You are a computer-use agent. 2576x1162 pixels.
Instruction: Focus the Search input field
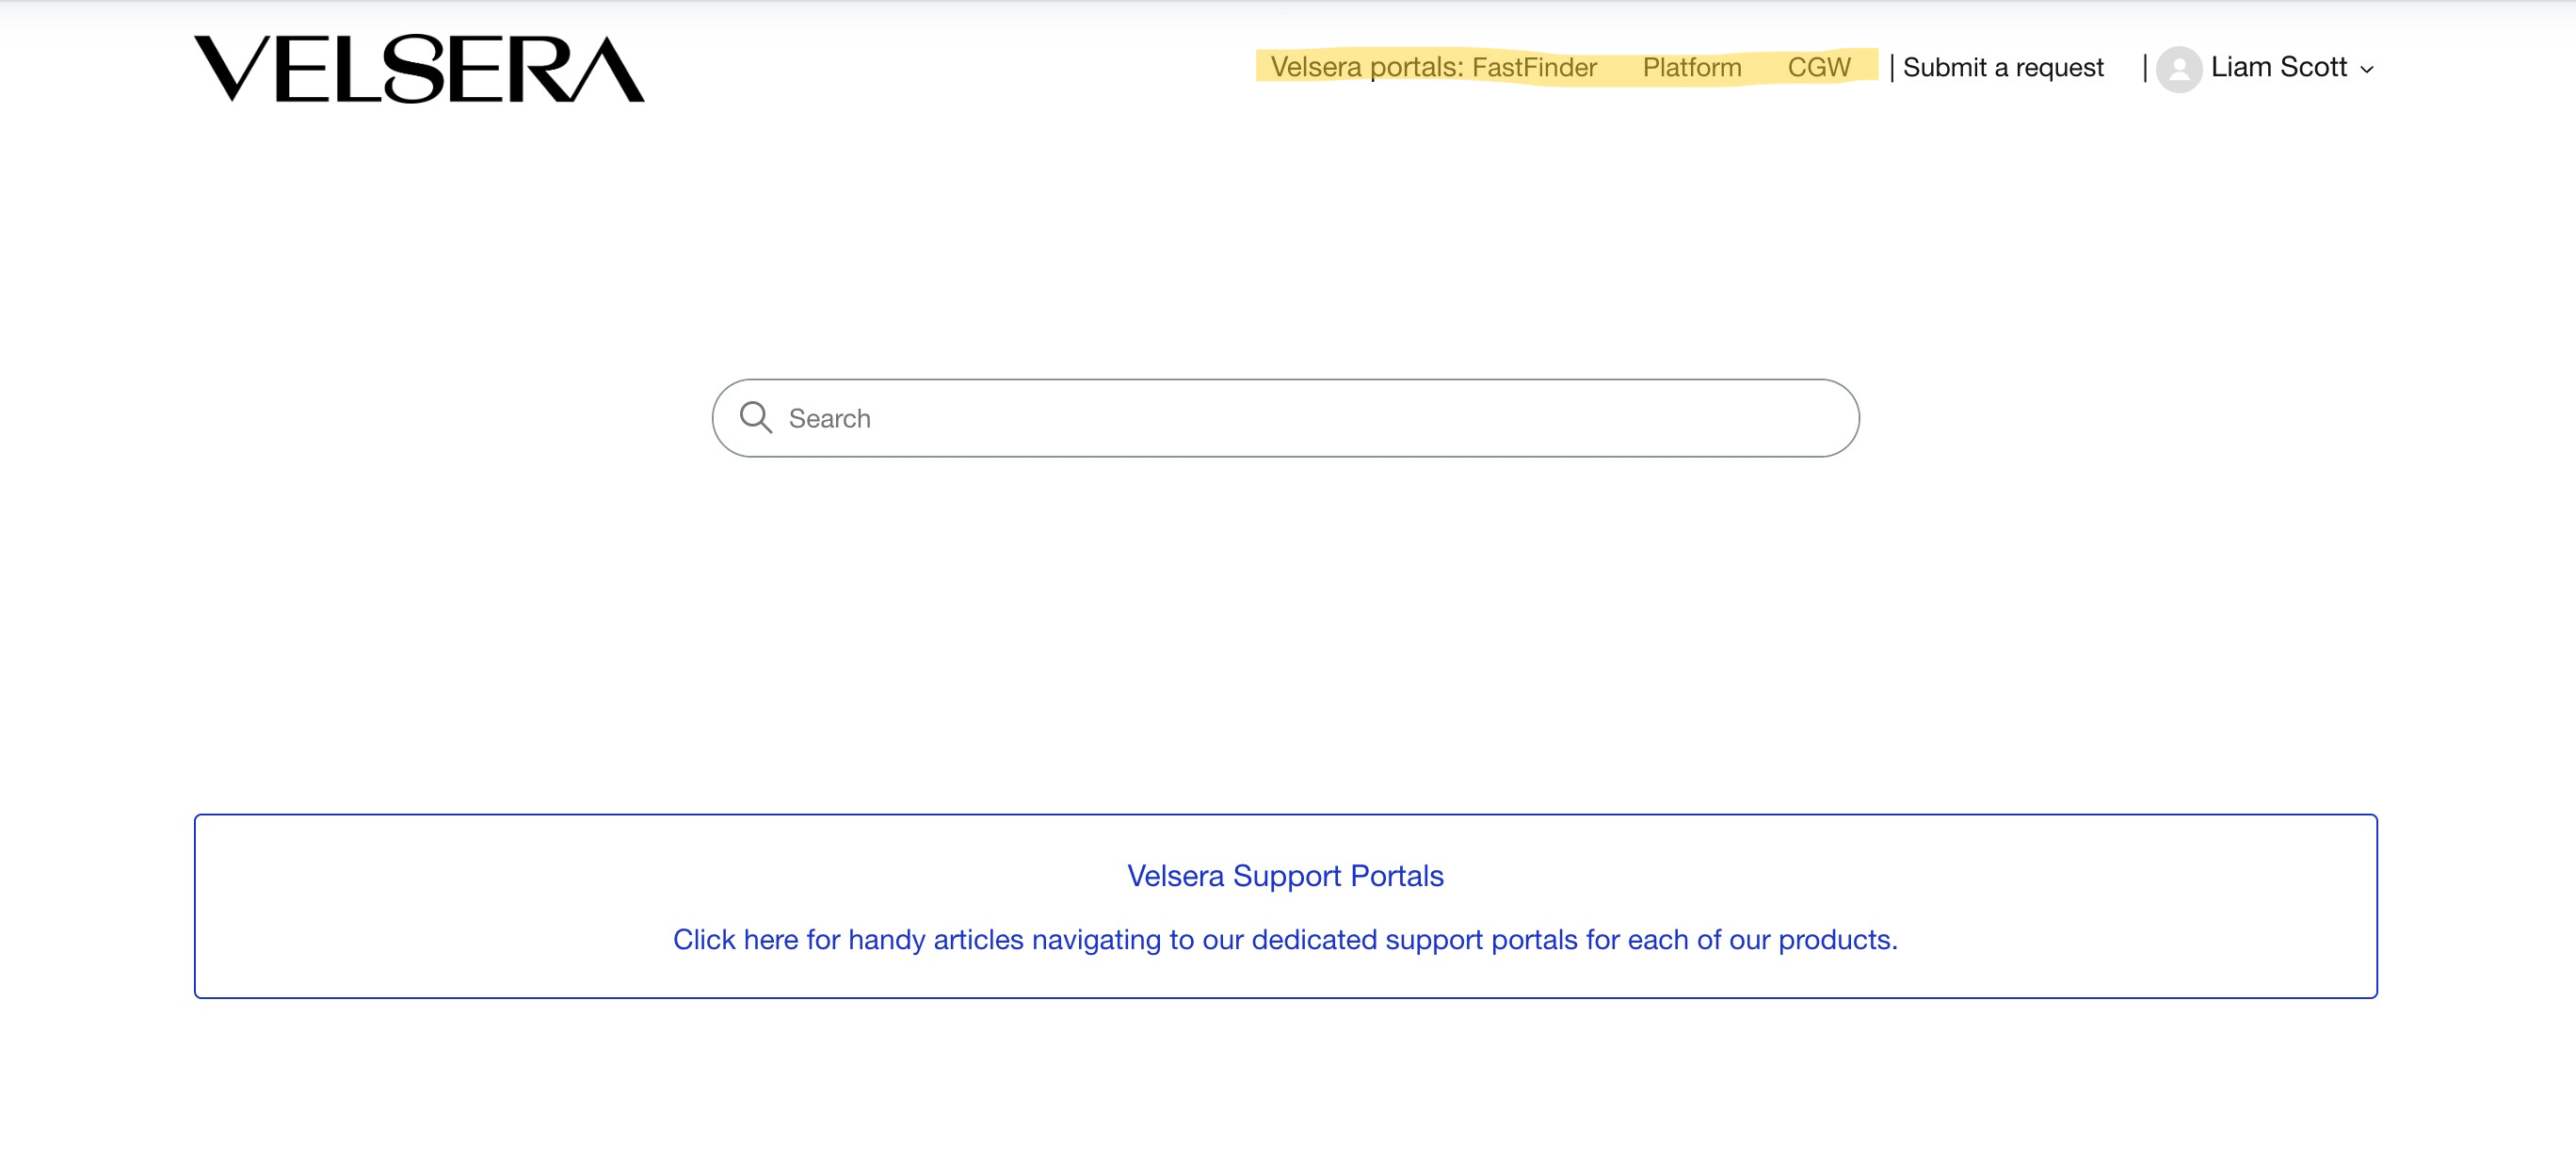(x=1285, y=418)
